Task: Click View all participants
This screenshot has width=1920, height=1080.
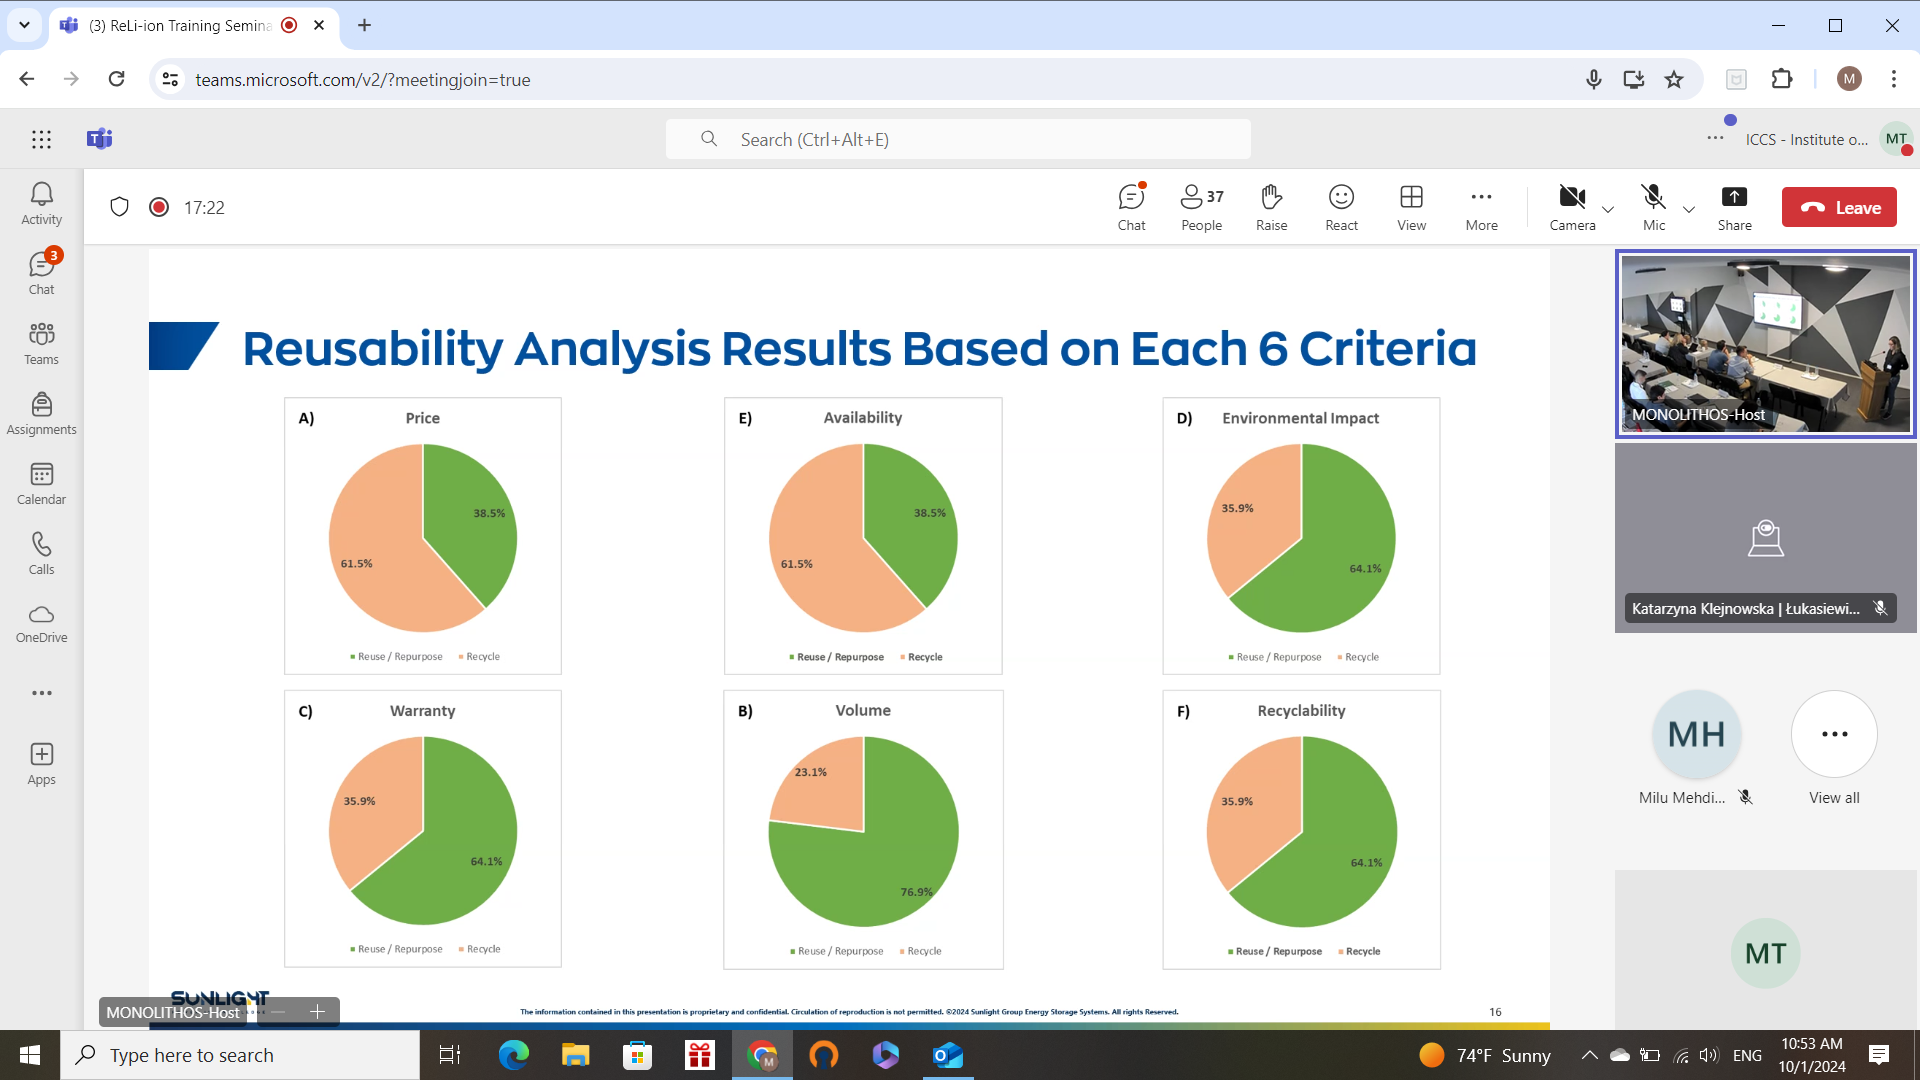Action: click(x=1834, y=748)
